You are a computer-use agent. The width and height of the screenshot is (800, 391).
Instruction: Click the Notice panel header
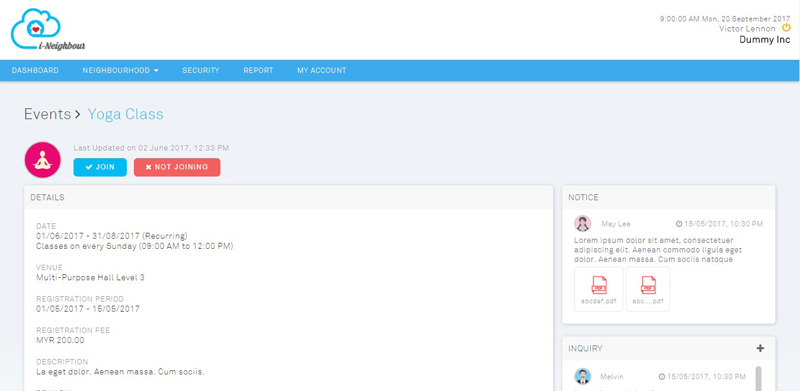tap(668, 198)
